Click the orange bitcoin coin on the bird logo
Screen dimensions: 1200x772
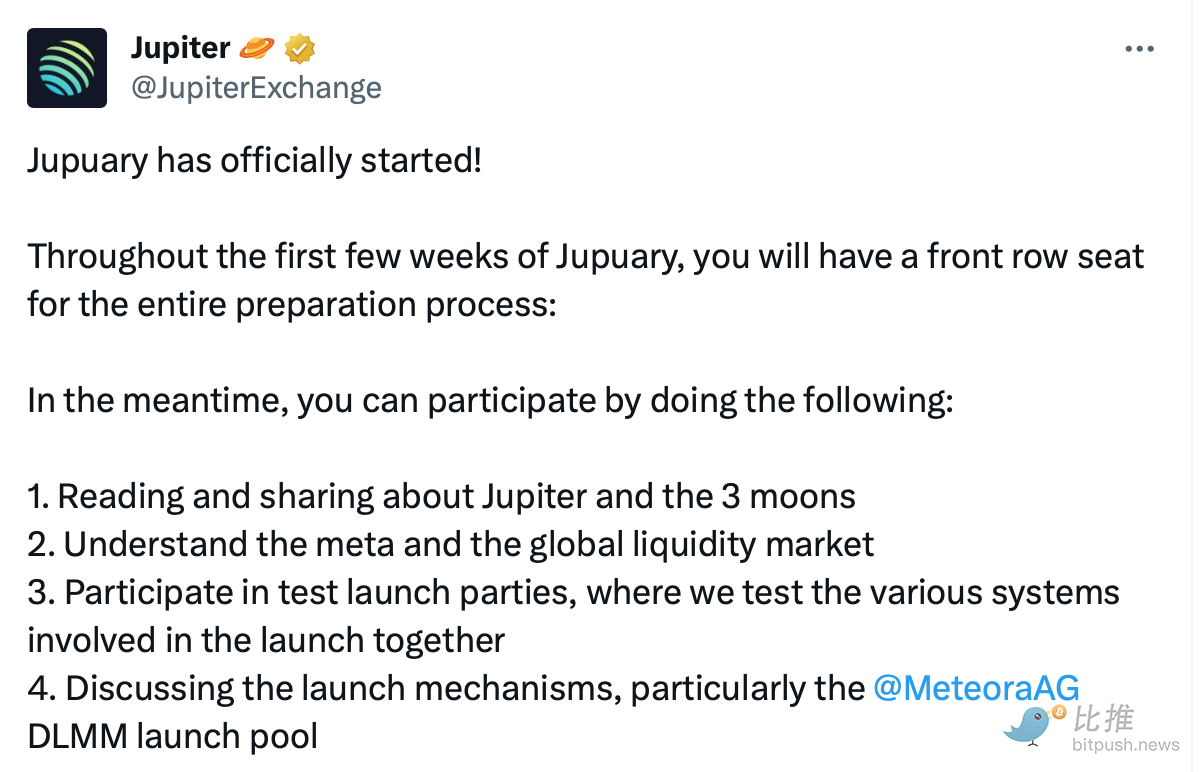click(1058, 712)
